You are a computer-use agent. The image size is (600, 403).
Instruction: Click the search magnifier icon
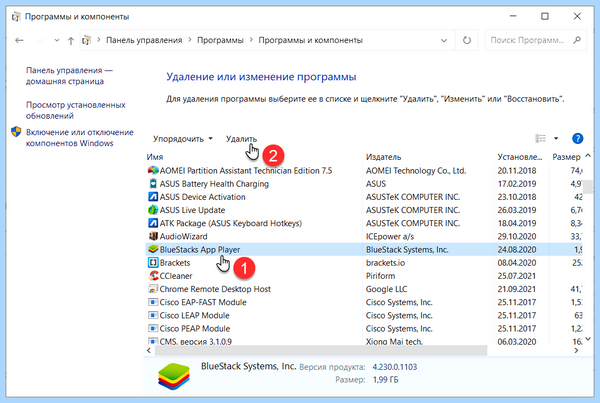point(577,40)
